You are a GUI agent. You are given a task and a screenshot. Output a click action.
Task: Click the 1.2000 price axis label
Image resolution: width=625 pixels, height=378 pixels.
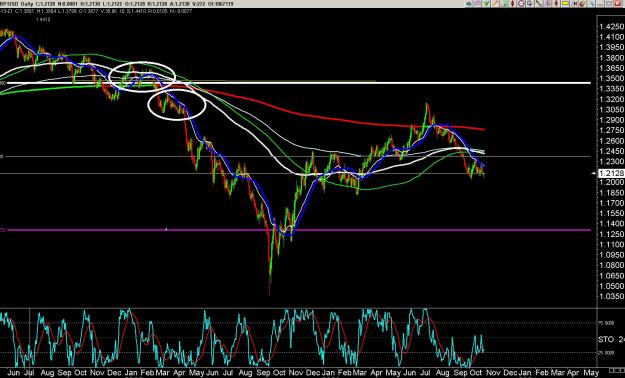tap(611, 182)
